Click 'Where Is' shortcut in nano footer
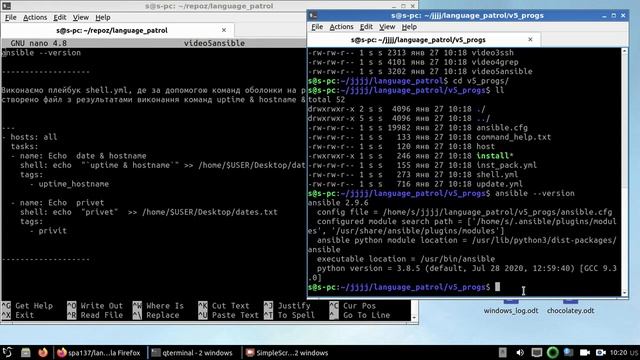 pyautogui.click(x=159, y=306)
